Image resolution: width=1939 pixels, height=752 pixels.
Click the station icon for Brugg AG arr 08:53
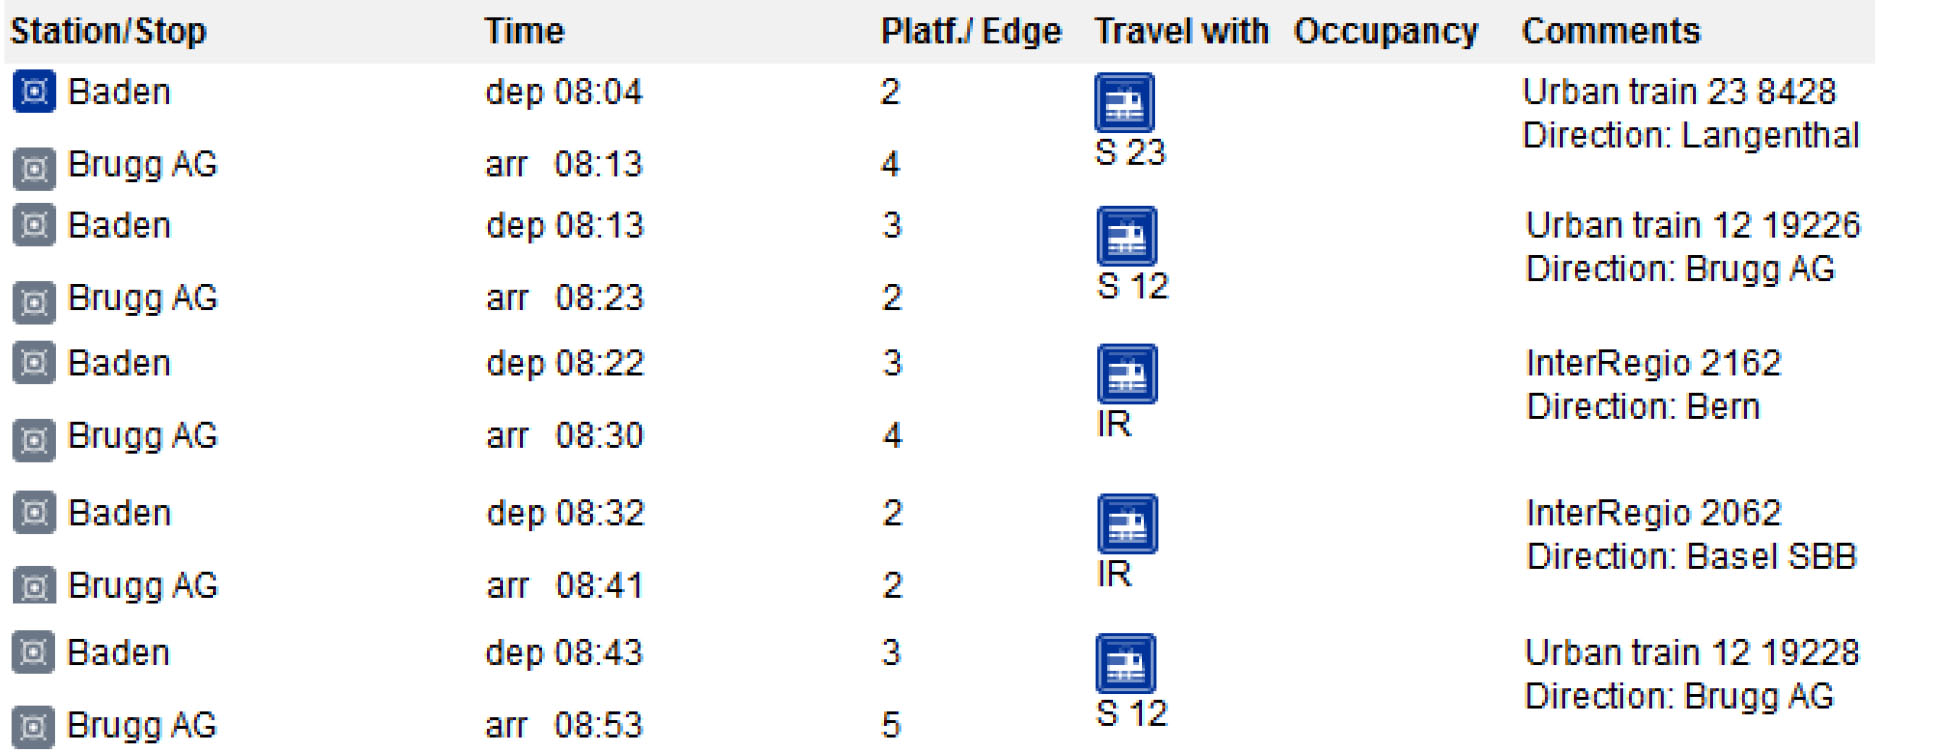pos(34,727)
